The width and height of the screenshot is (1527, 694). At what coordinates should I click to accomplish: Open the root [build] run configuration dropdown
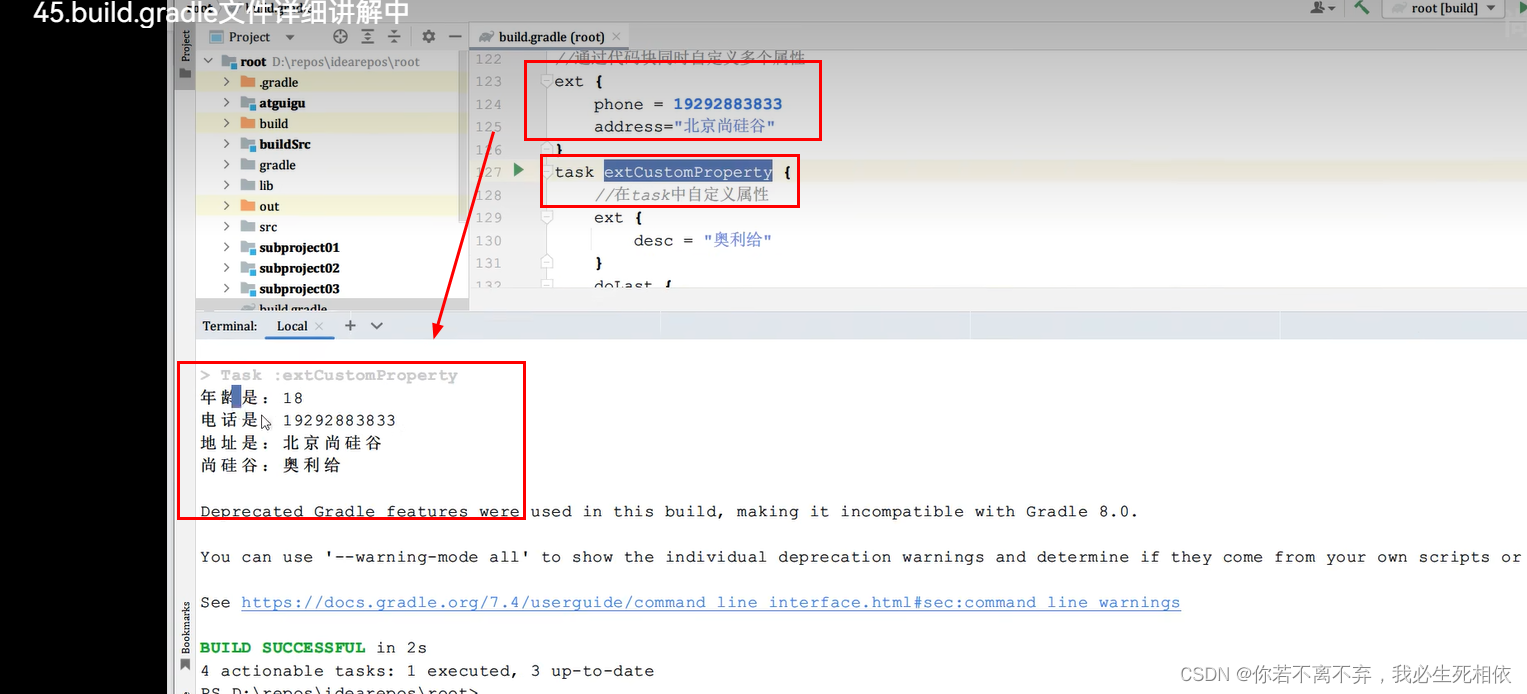pos(1443,8)
